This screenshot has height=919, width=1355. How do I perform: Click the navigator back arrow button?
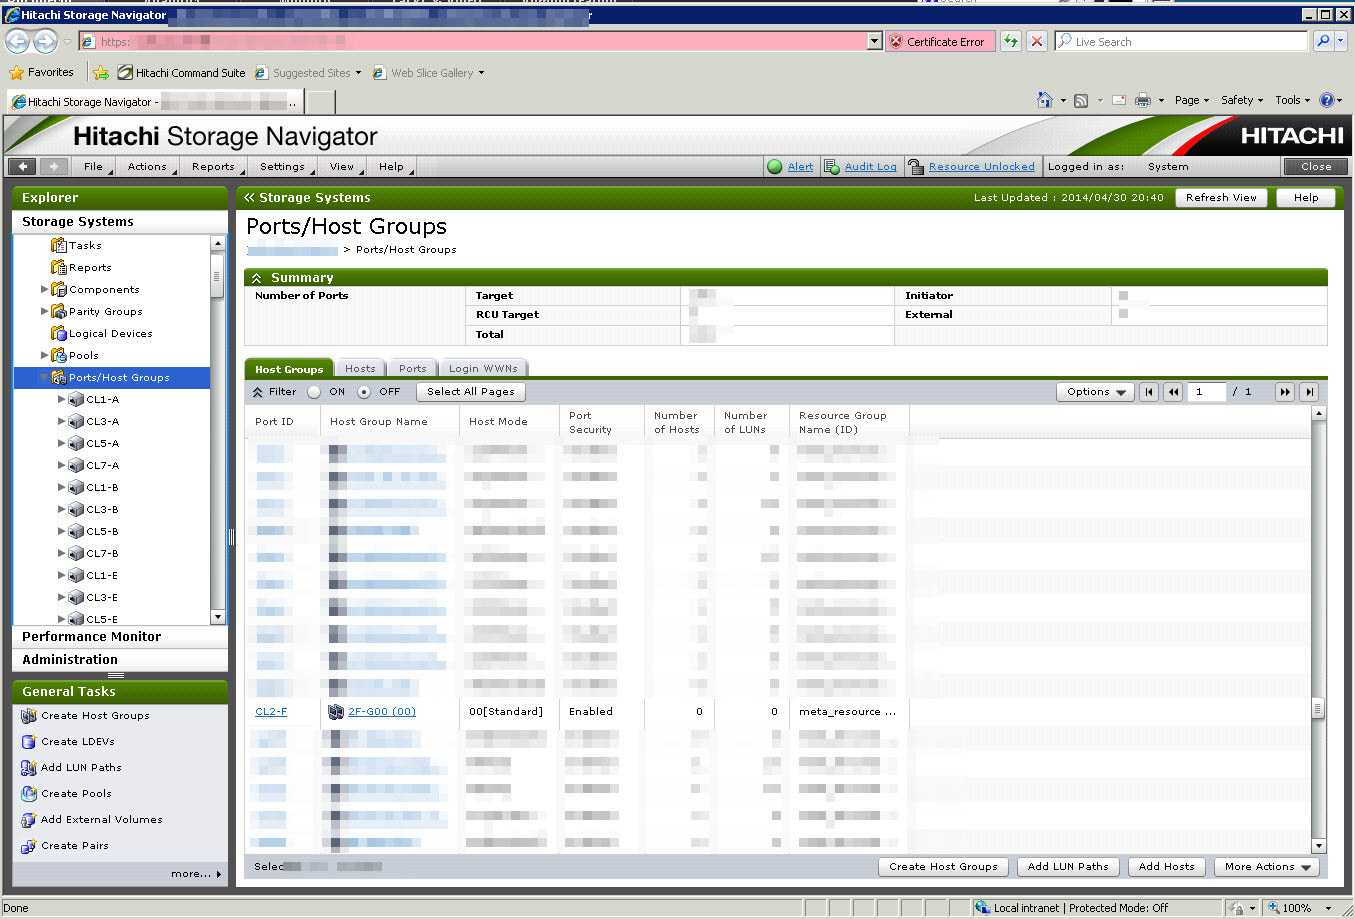23,167
